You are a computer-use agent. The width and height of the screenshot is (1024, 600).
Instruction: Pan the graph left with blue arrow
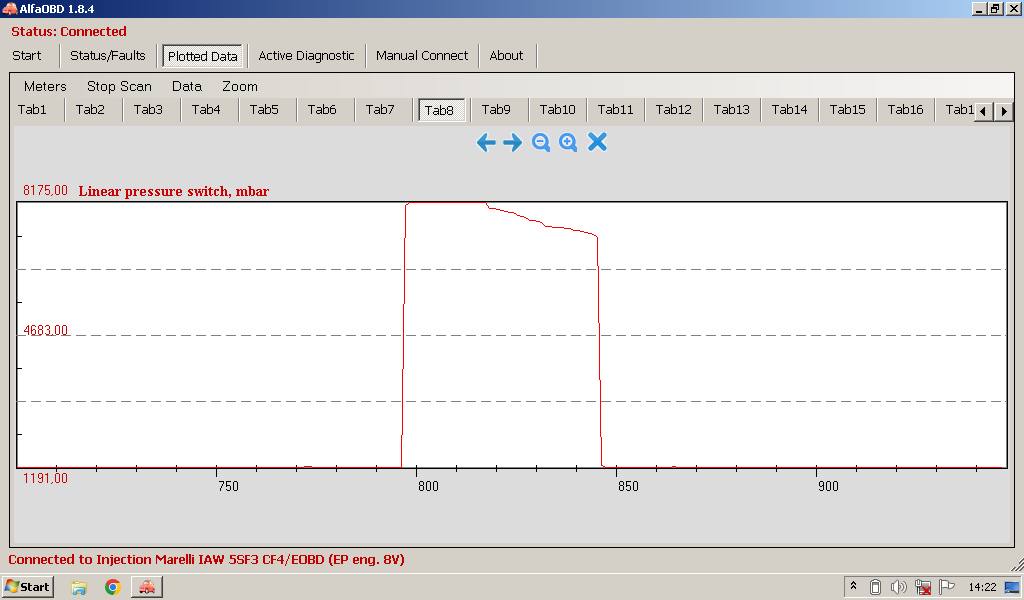point(486,143)
